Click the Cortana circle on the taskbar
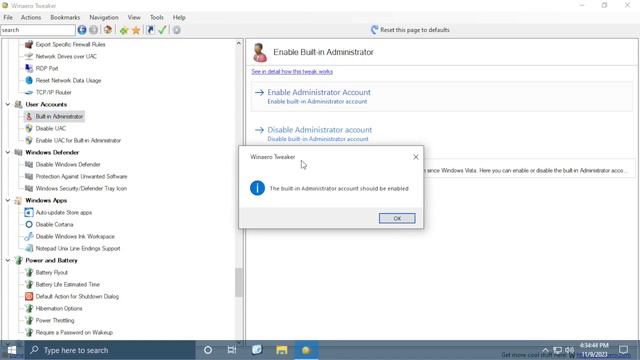 coord(208,350)
